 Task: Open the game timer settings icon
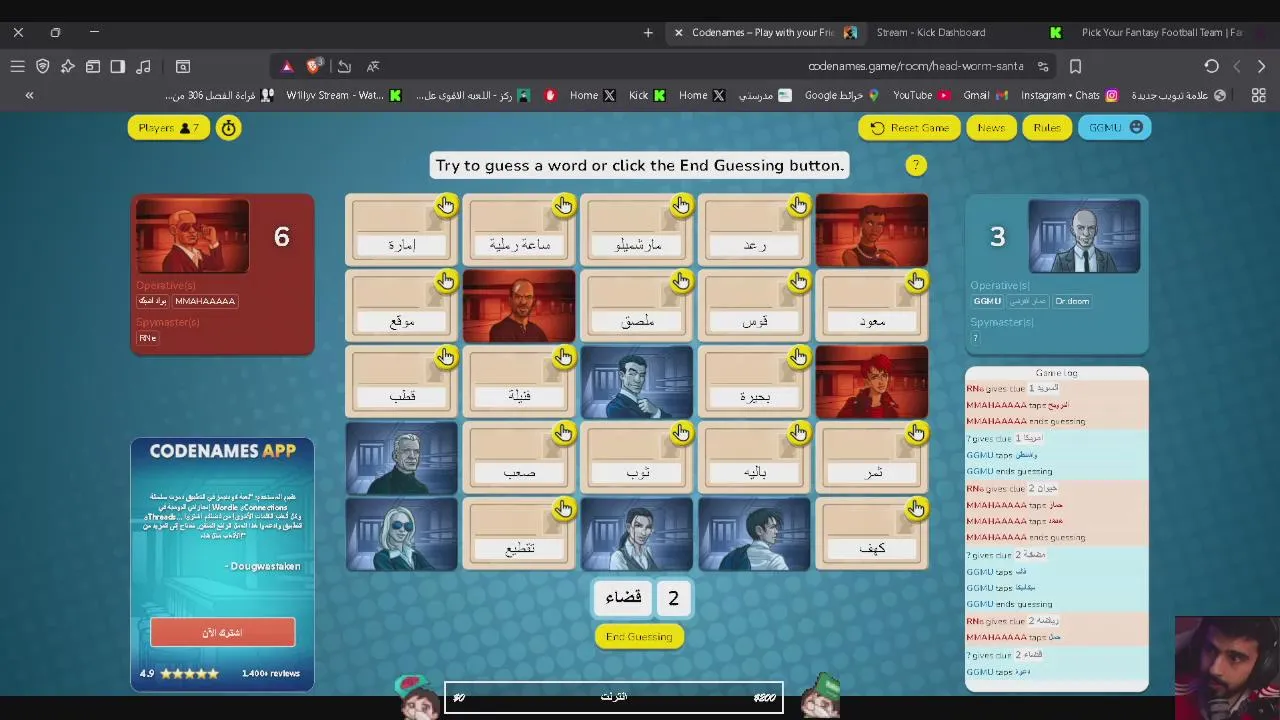229,128
